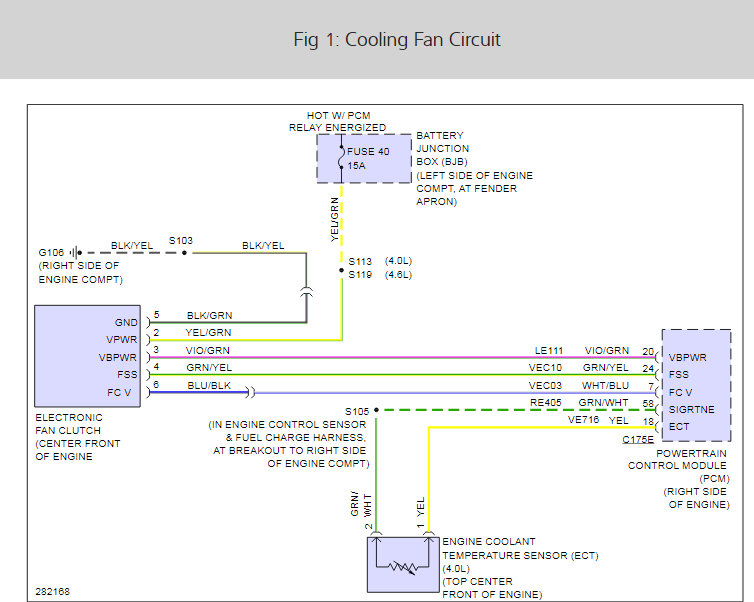Click the PCM pin number 58
The image size is (754, 602).
point(648,403)
